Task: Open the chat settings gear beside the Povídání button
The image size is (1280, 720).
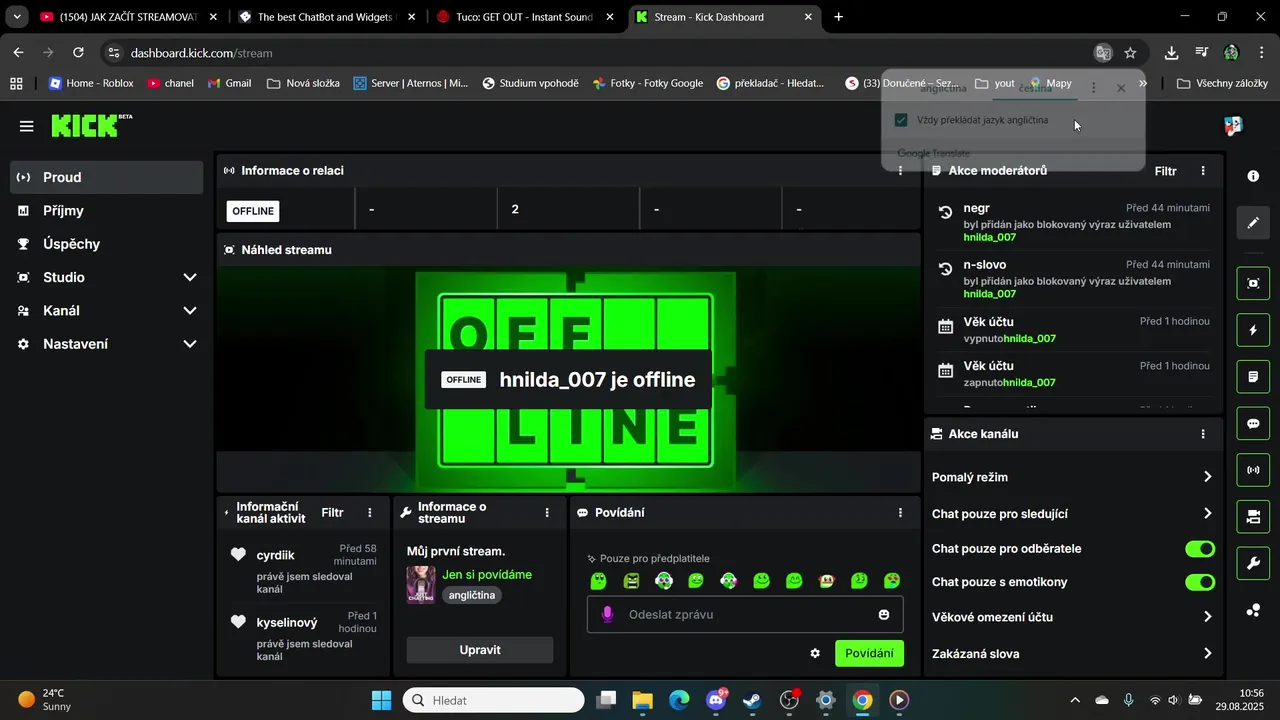Action: pos(815,653)
